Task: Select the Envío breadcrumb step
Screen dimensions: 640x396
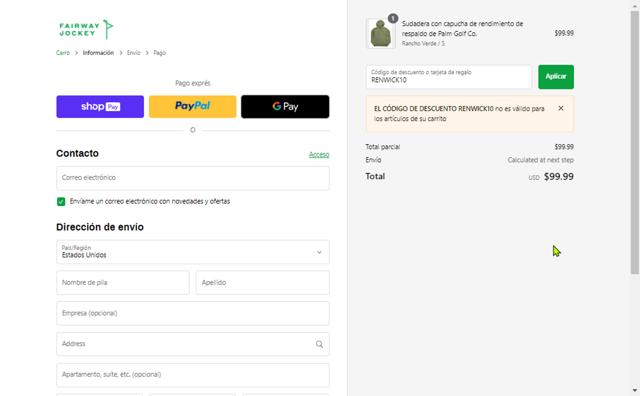Action: click(x=133, y=53)
